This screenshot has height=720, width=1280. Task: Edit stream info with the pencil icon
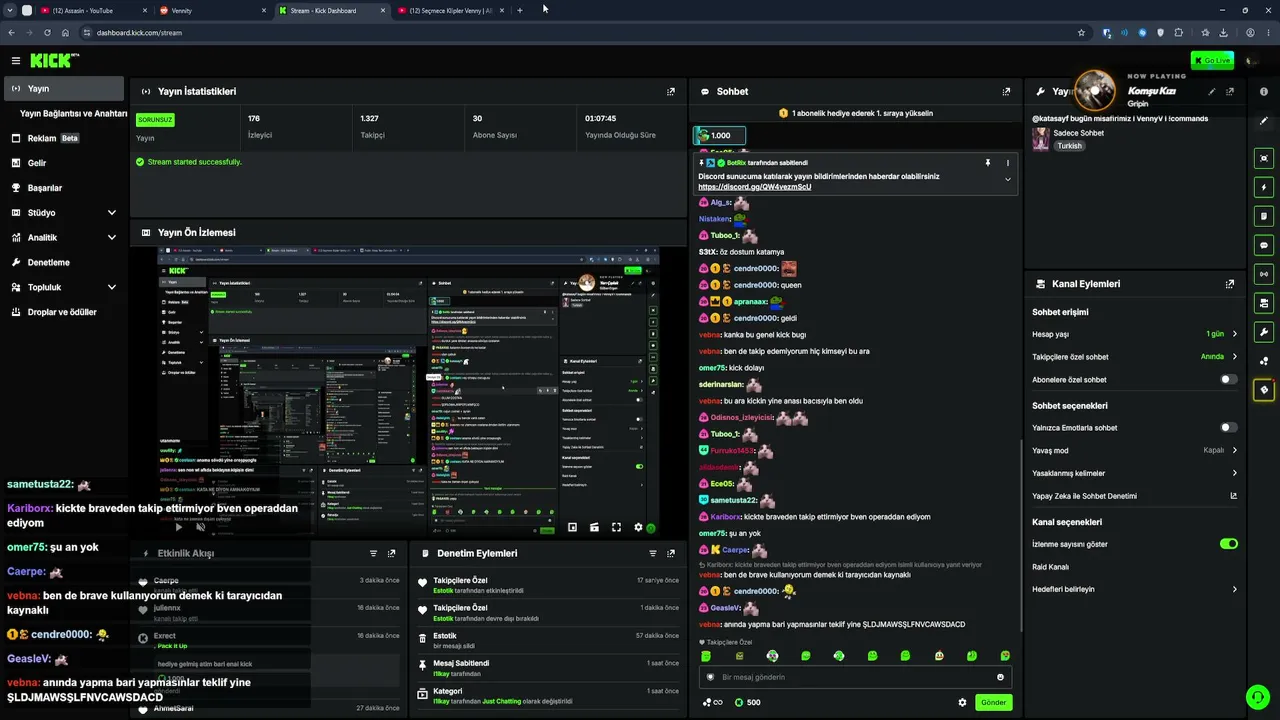click(x=1212, y=91)
